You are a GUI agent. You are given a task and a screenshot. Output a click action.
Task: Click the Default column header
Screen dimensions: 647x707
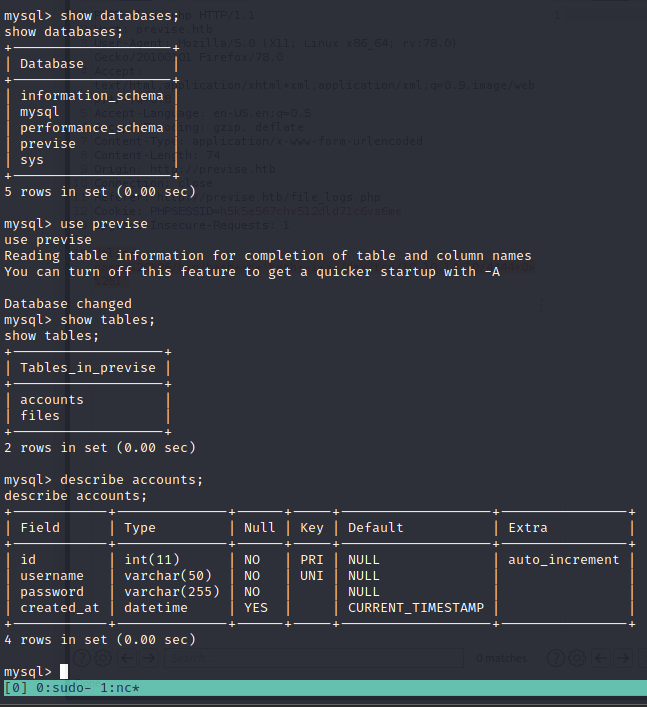click(x=376, y=528)
